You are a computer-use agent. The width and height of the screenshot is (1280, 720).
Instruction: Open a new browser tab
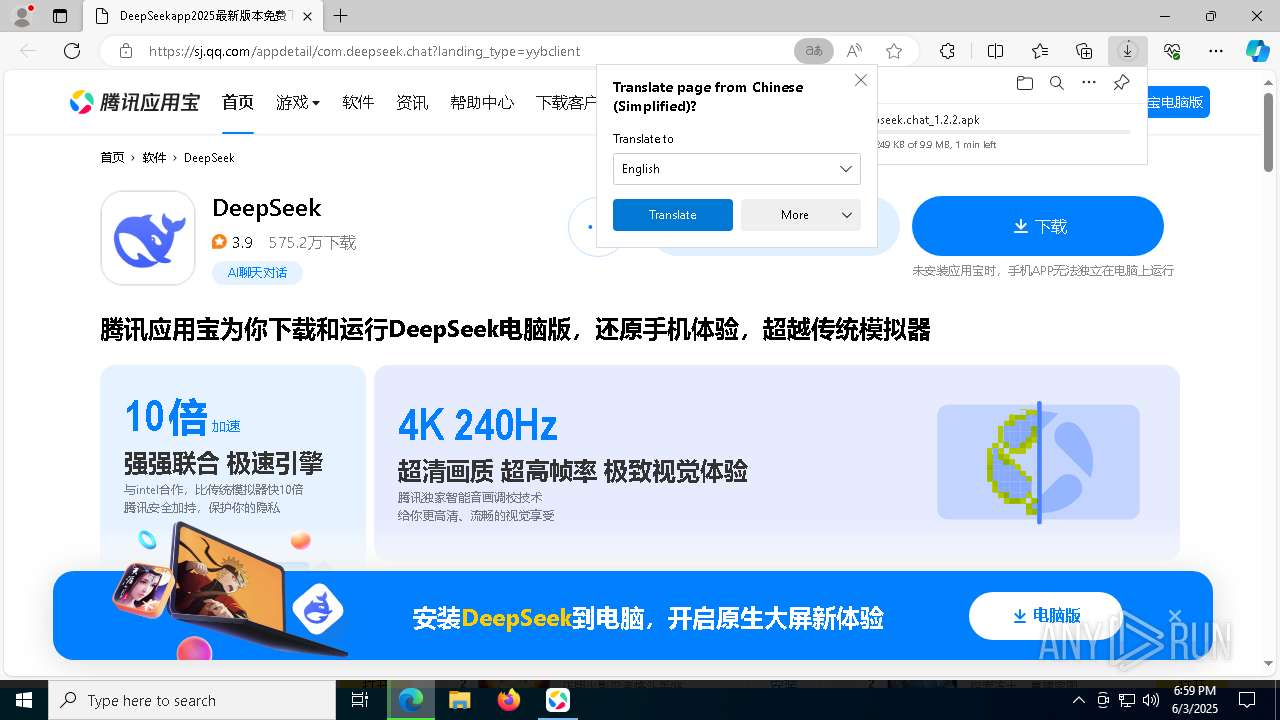(341, 16)
